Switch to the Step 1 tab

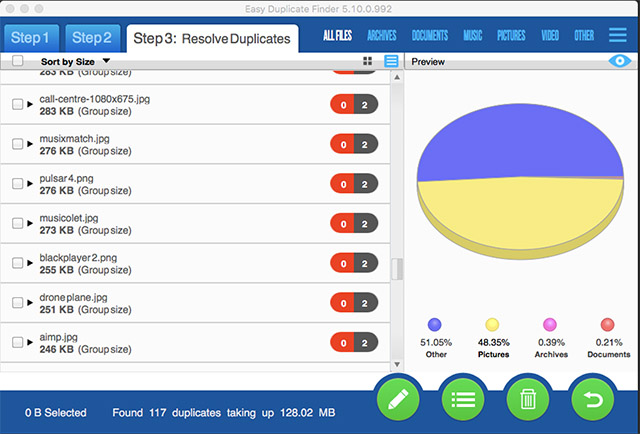[x=32, y=39]
